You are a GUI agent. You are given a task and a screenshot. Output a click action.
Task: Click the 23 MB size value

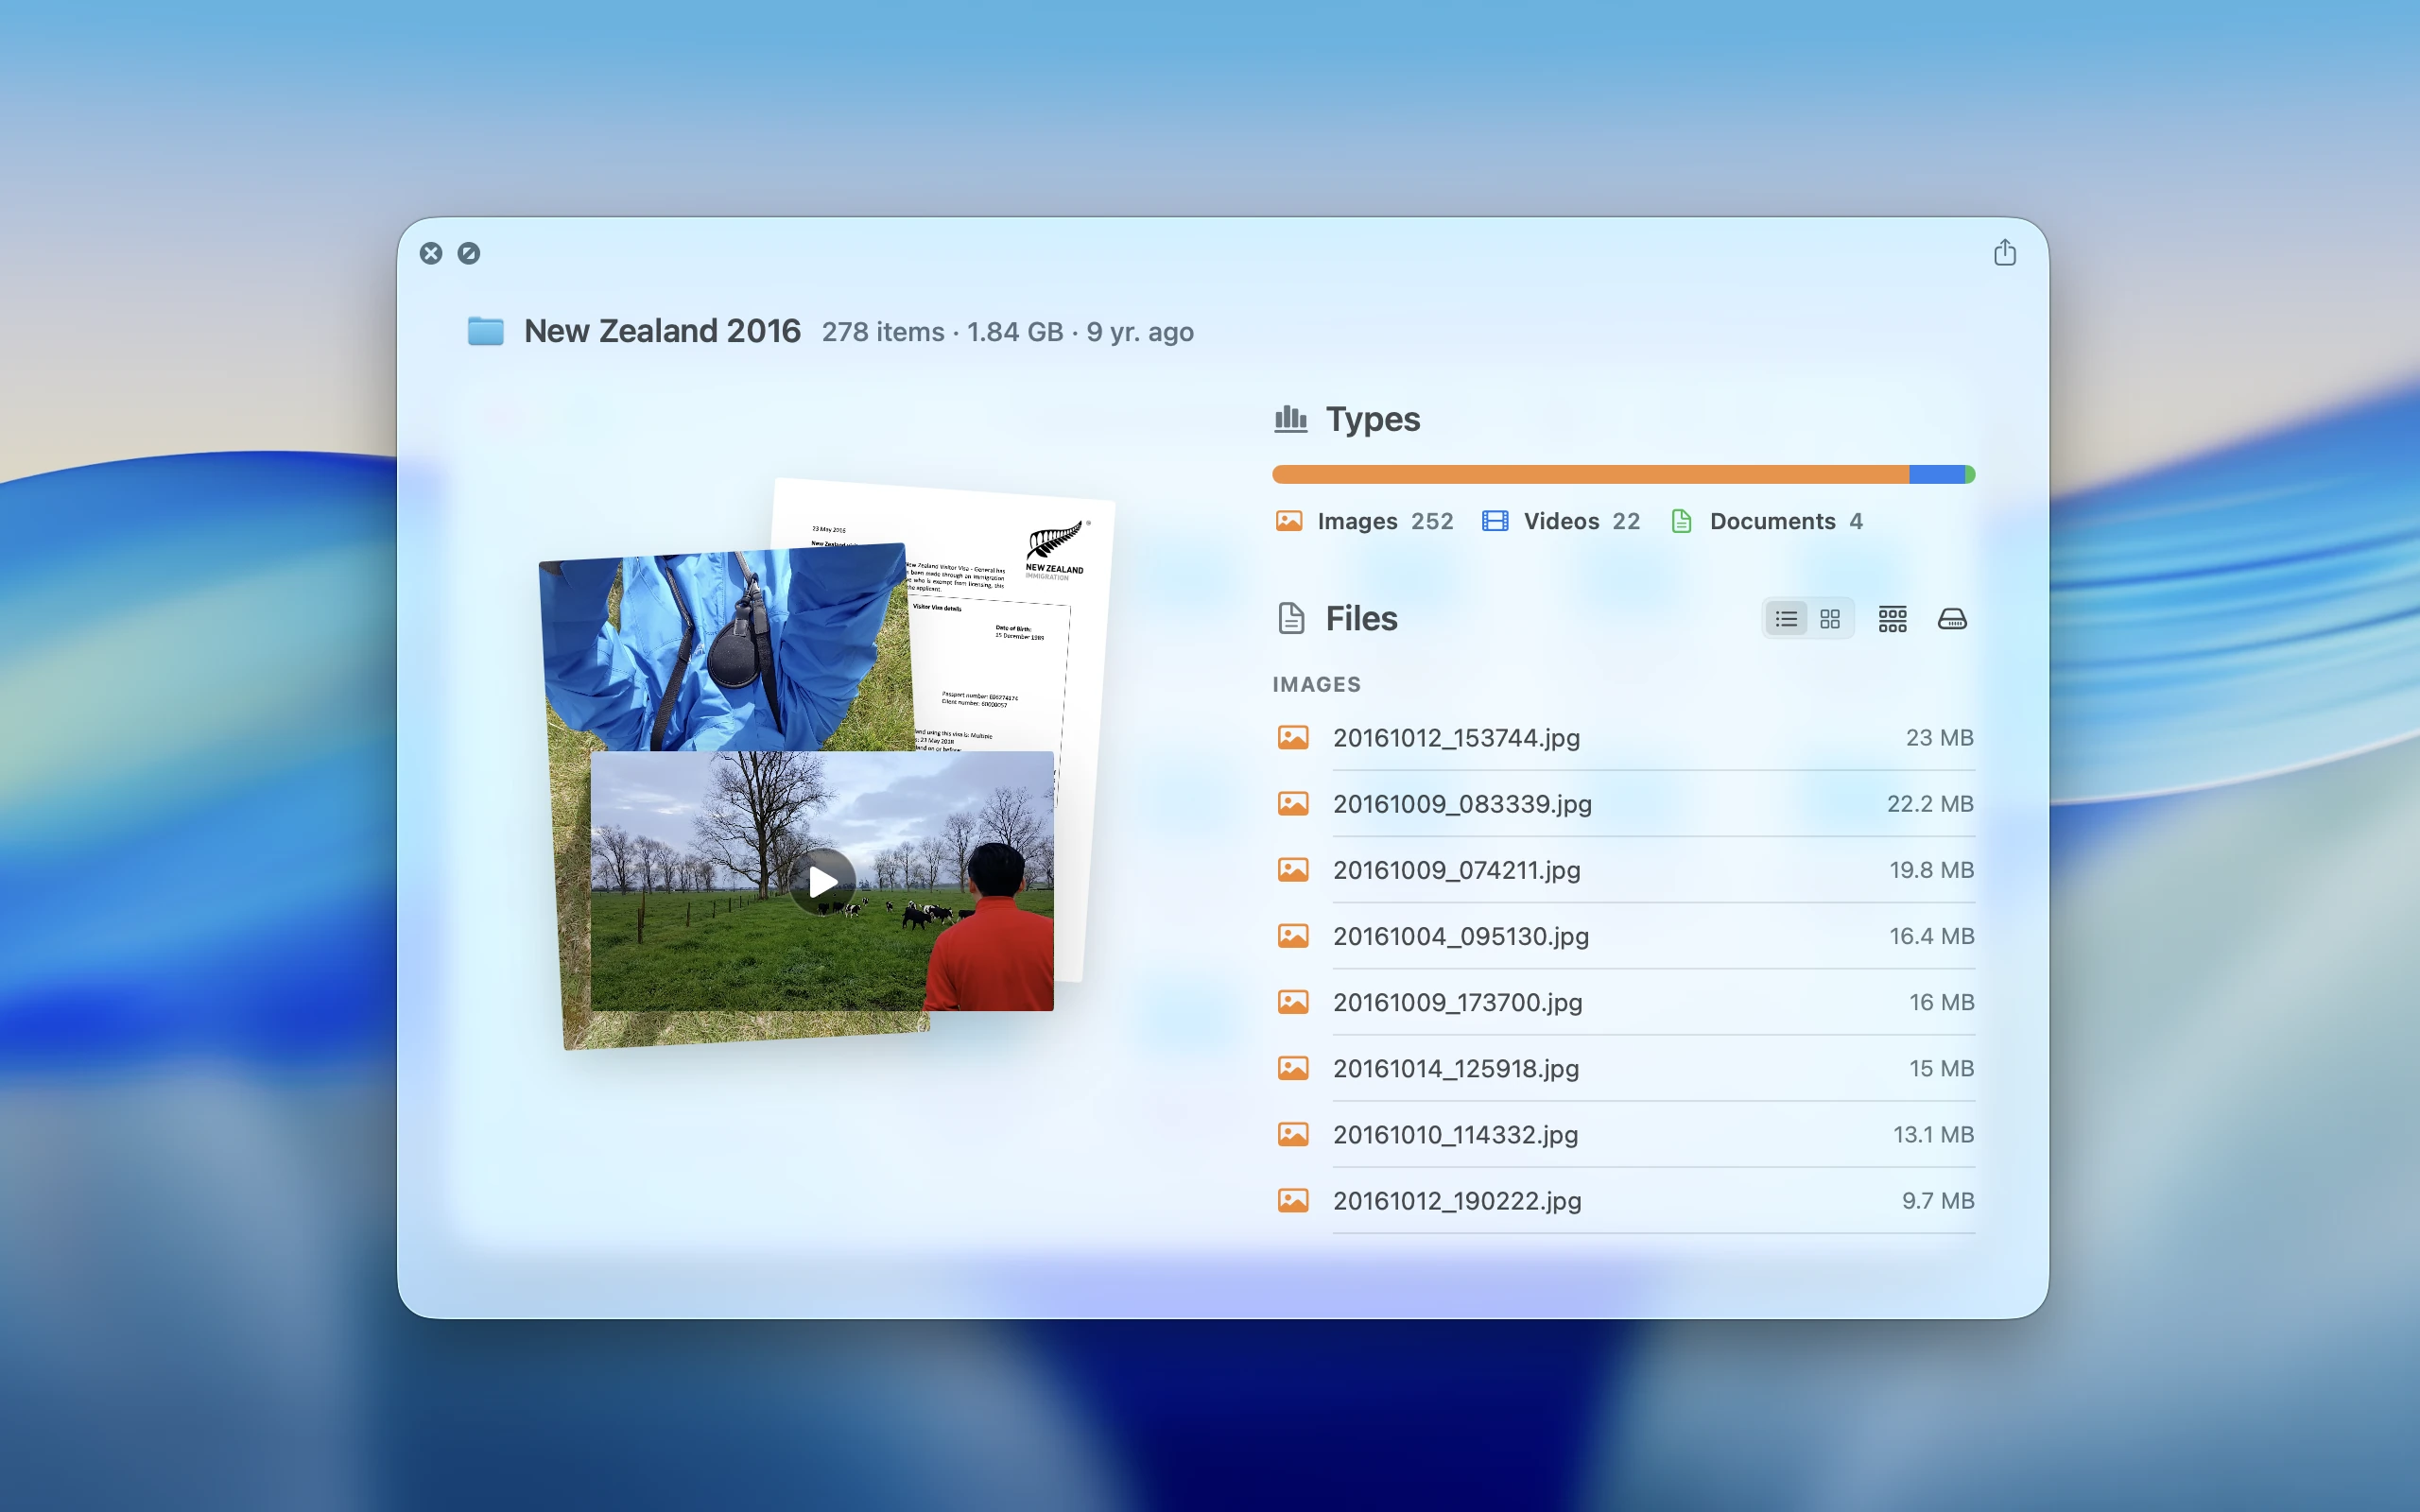pyautogui.click(x=1939, y=738)
